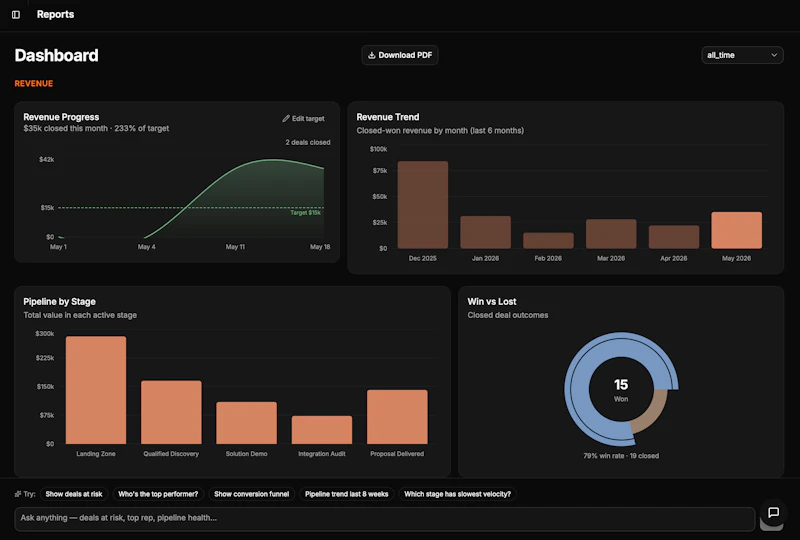Open the all_time period dropdown
This screenshot has width=800, height=540.
(x=742, y=55)
